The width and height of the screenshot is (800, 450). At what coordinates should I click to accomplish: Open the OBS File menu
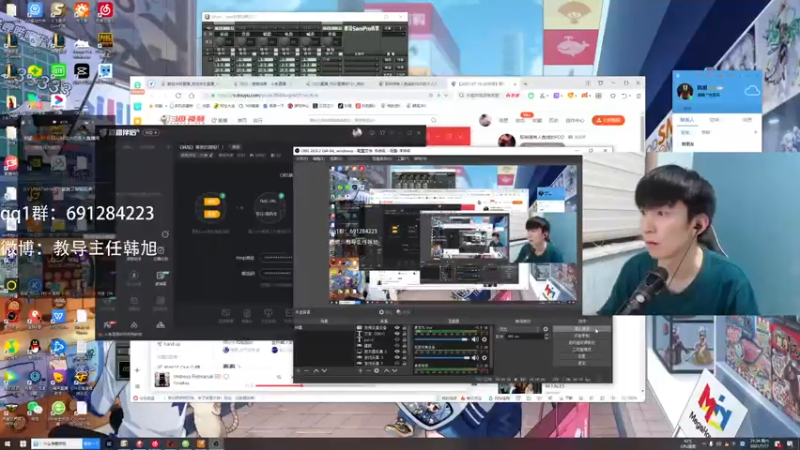click(x=302, y=159)
